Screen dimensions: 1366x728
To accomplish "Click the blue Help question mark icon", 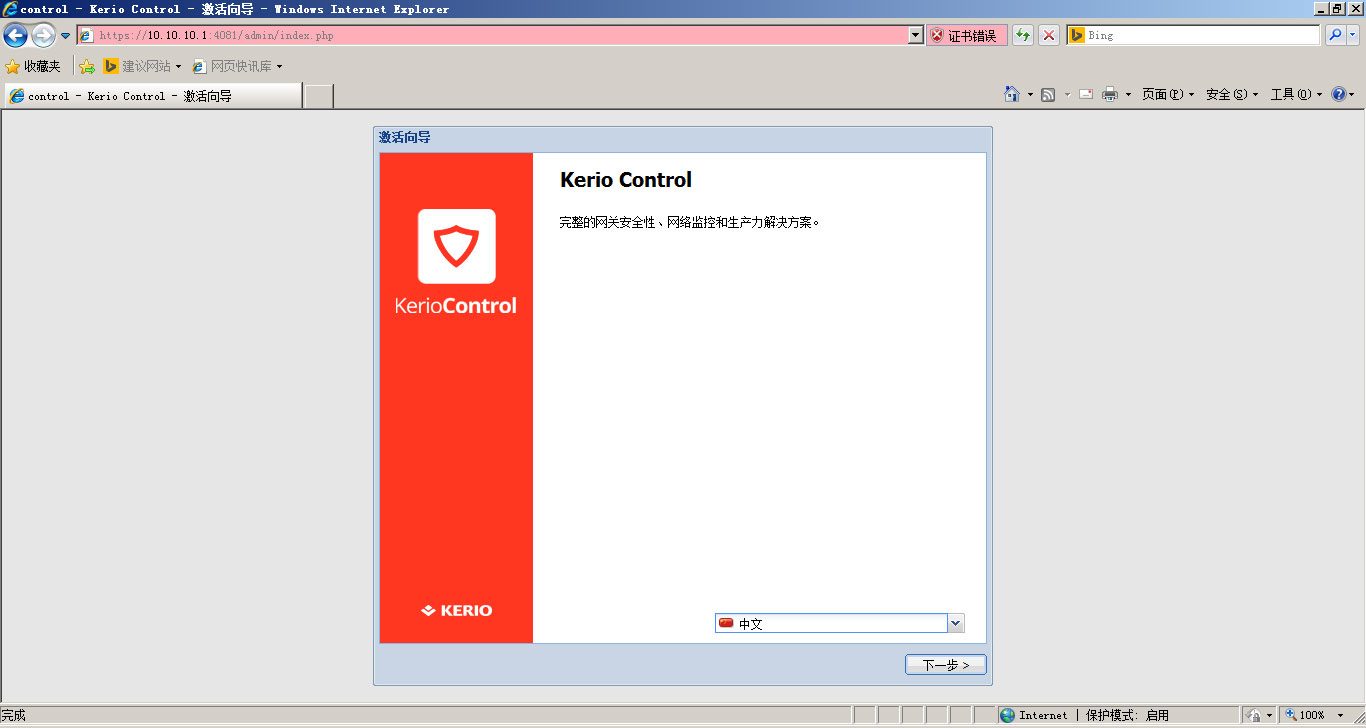I will pos(1340,94).
